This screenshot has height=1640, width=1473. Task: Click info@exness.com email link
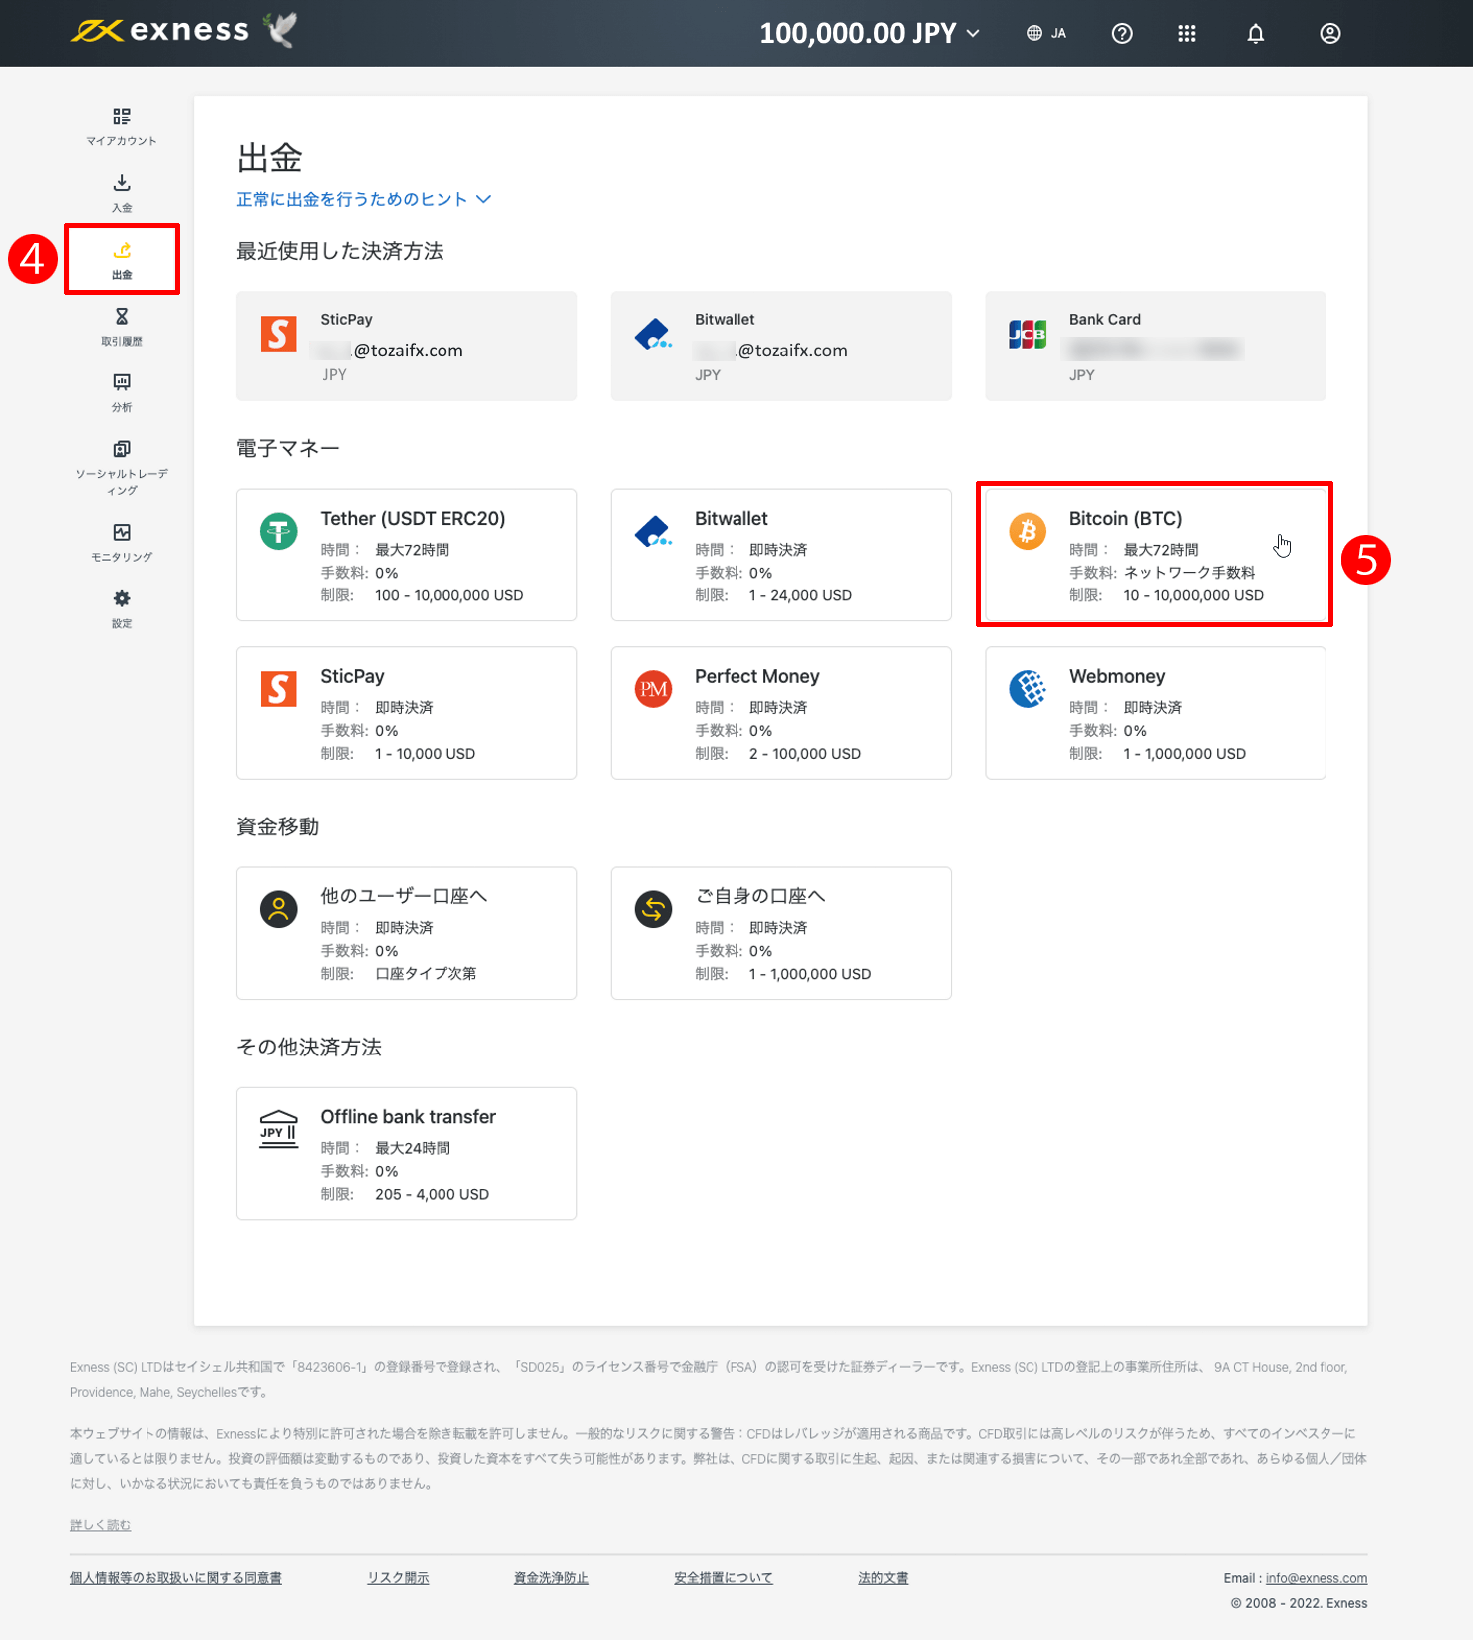click(1316, 1578)
